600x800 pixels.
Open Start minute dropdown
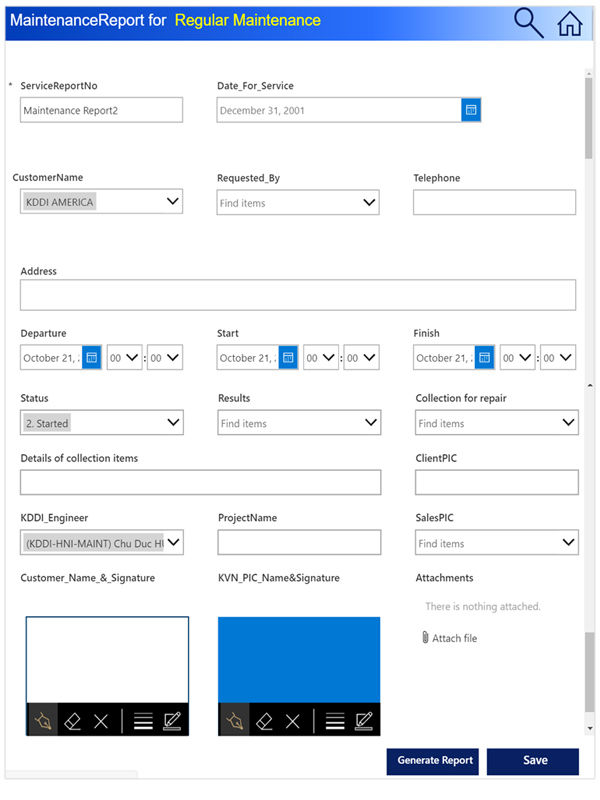361,357
